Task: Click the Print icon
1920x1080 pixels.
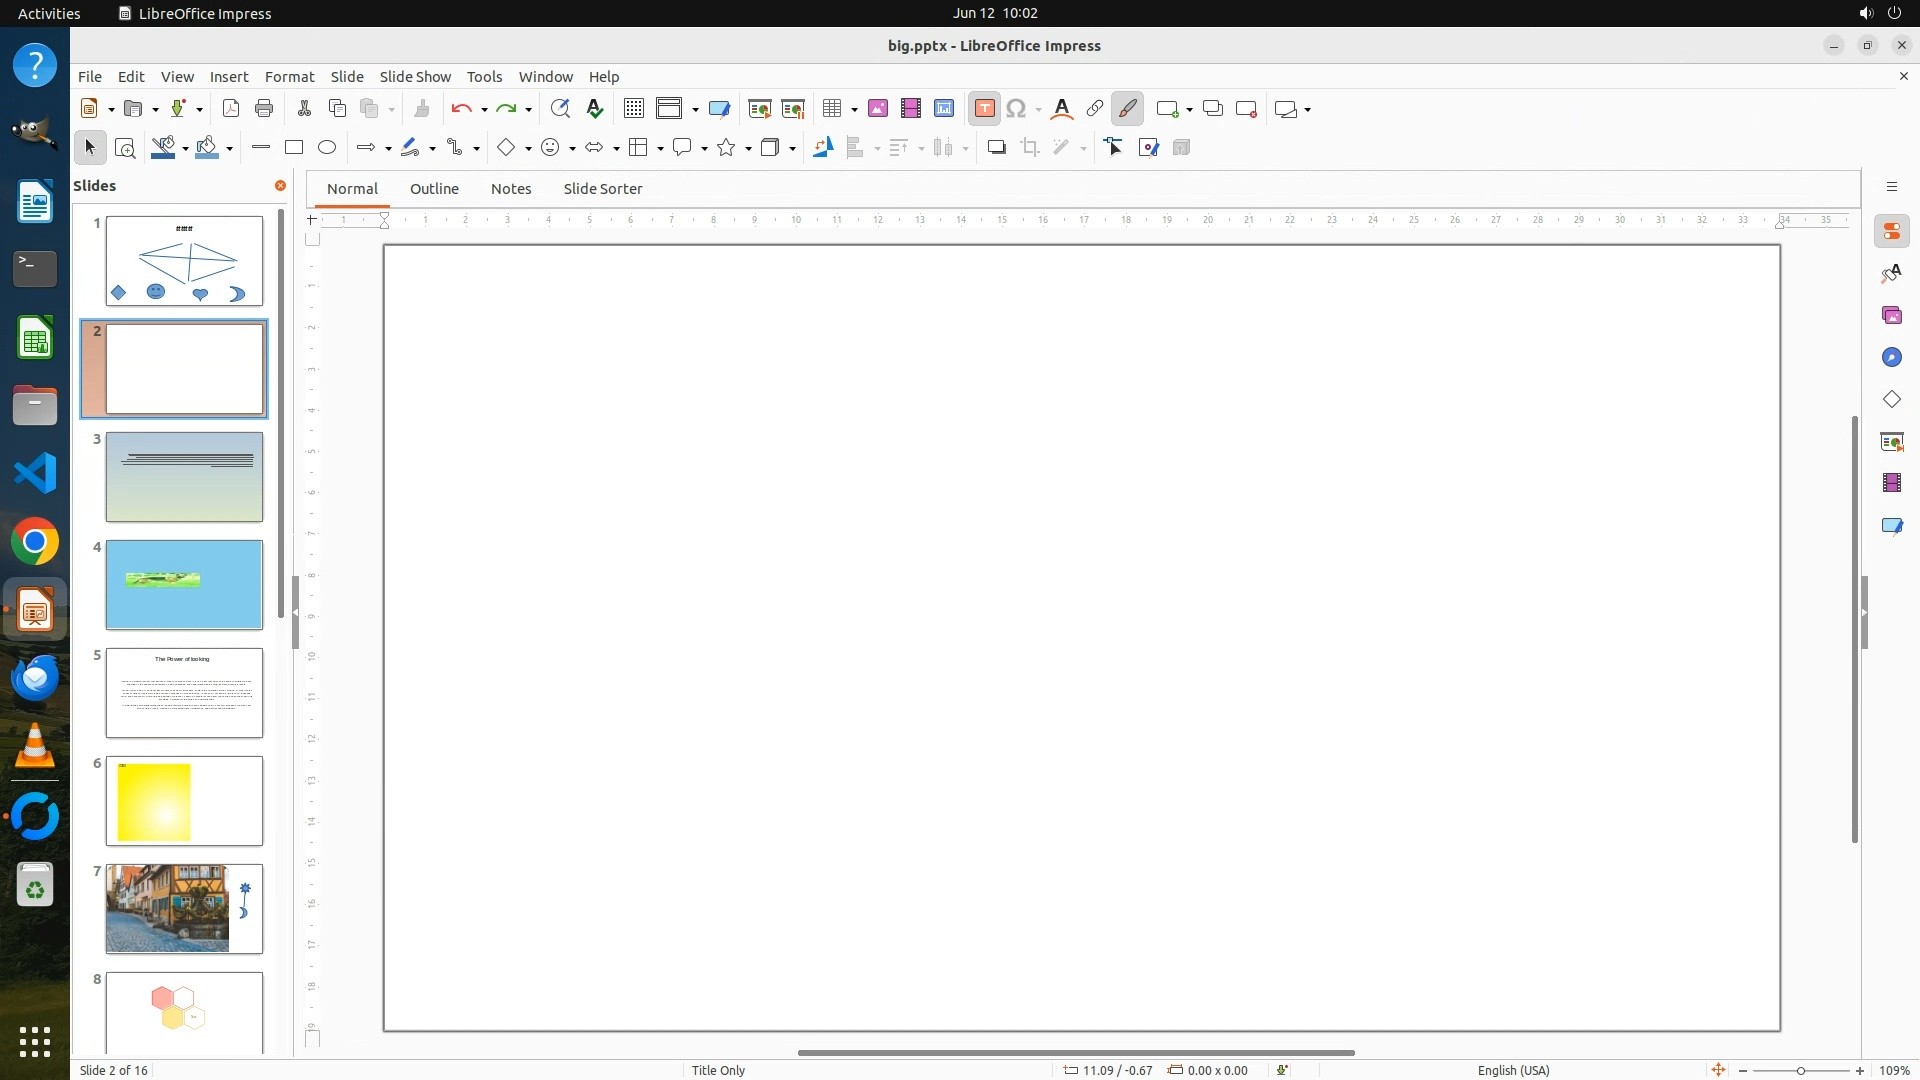Action: (x=264, y=109)
